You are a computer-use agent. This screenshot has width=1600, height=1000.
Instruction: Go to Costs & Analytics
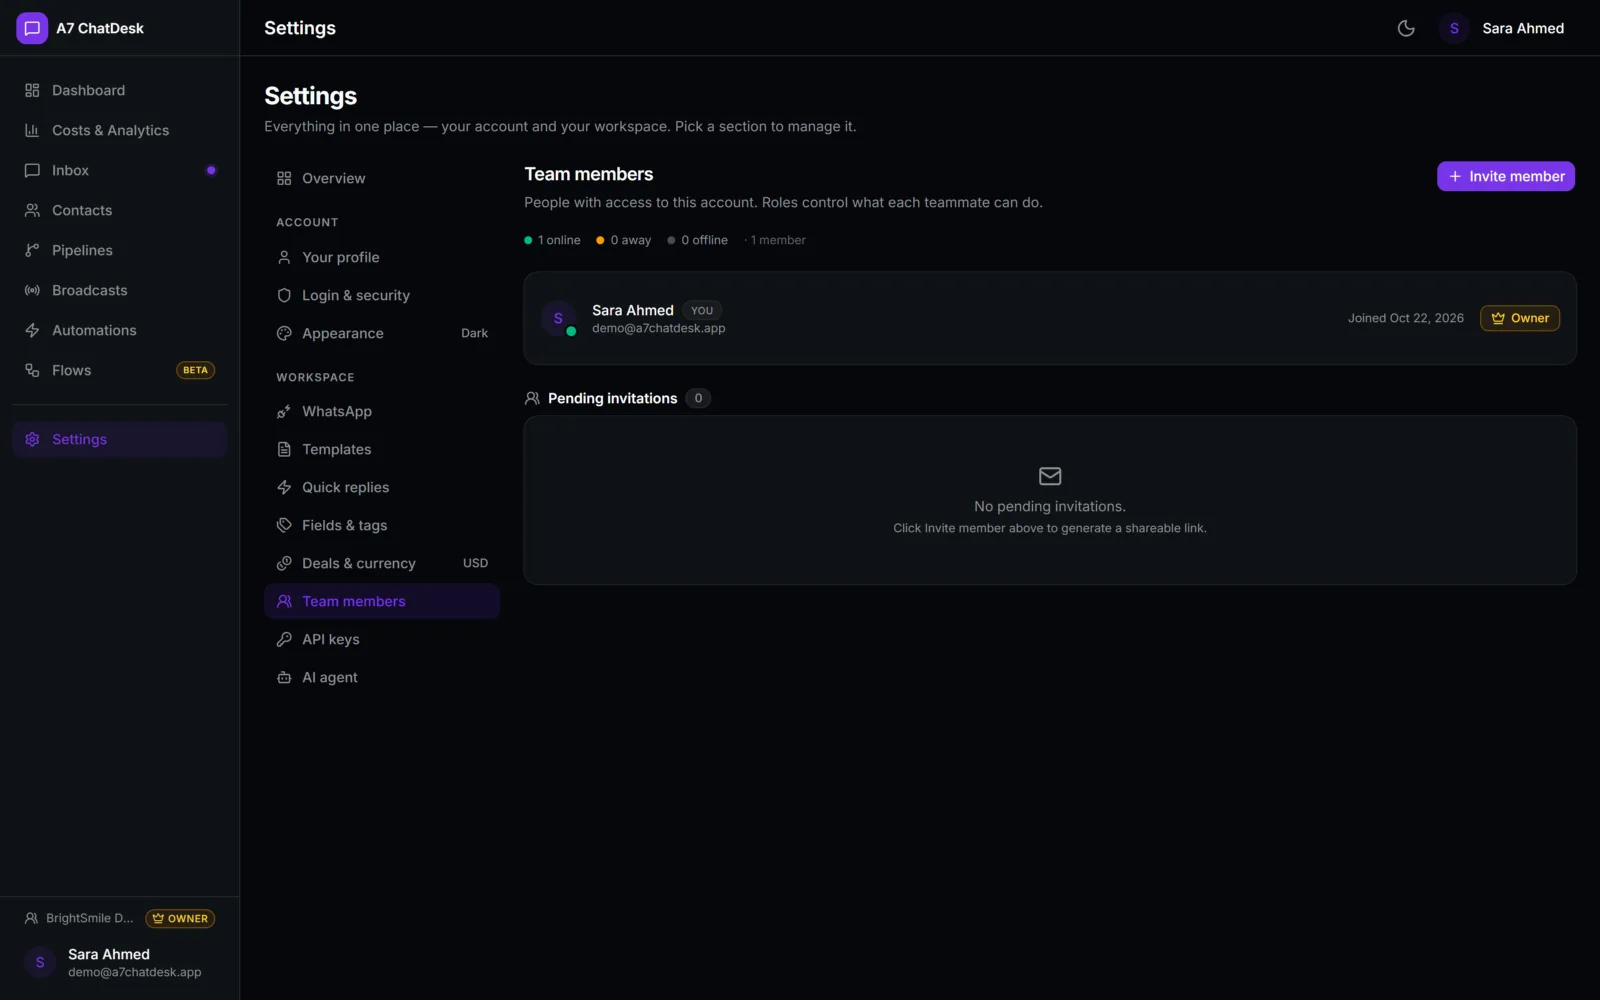[120, 130]
